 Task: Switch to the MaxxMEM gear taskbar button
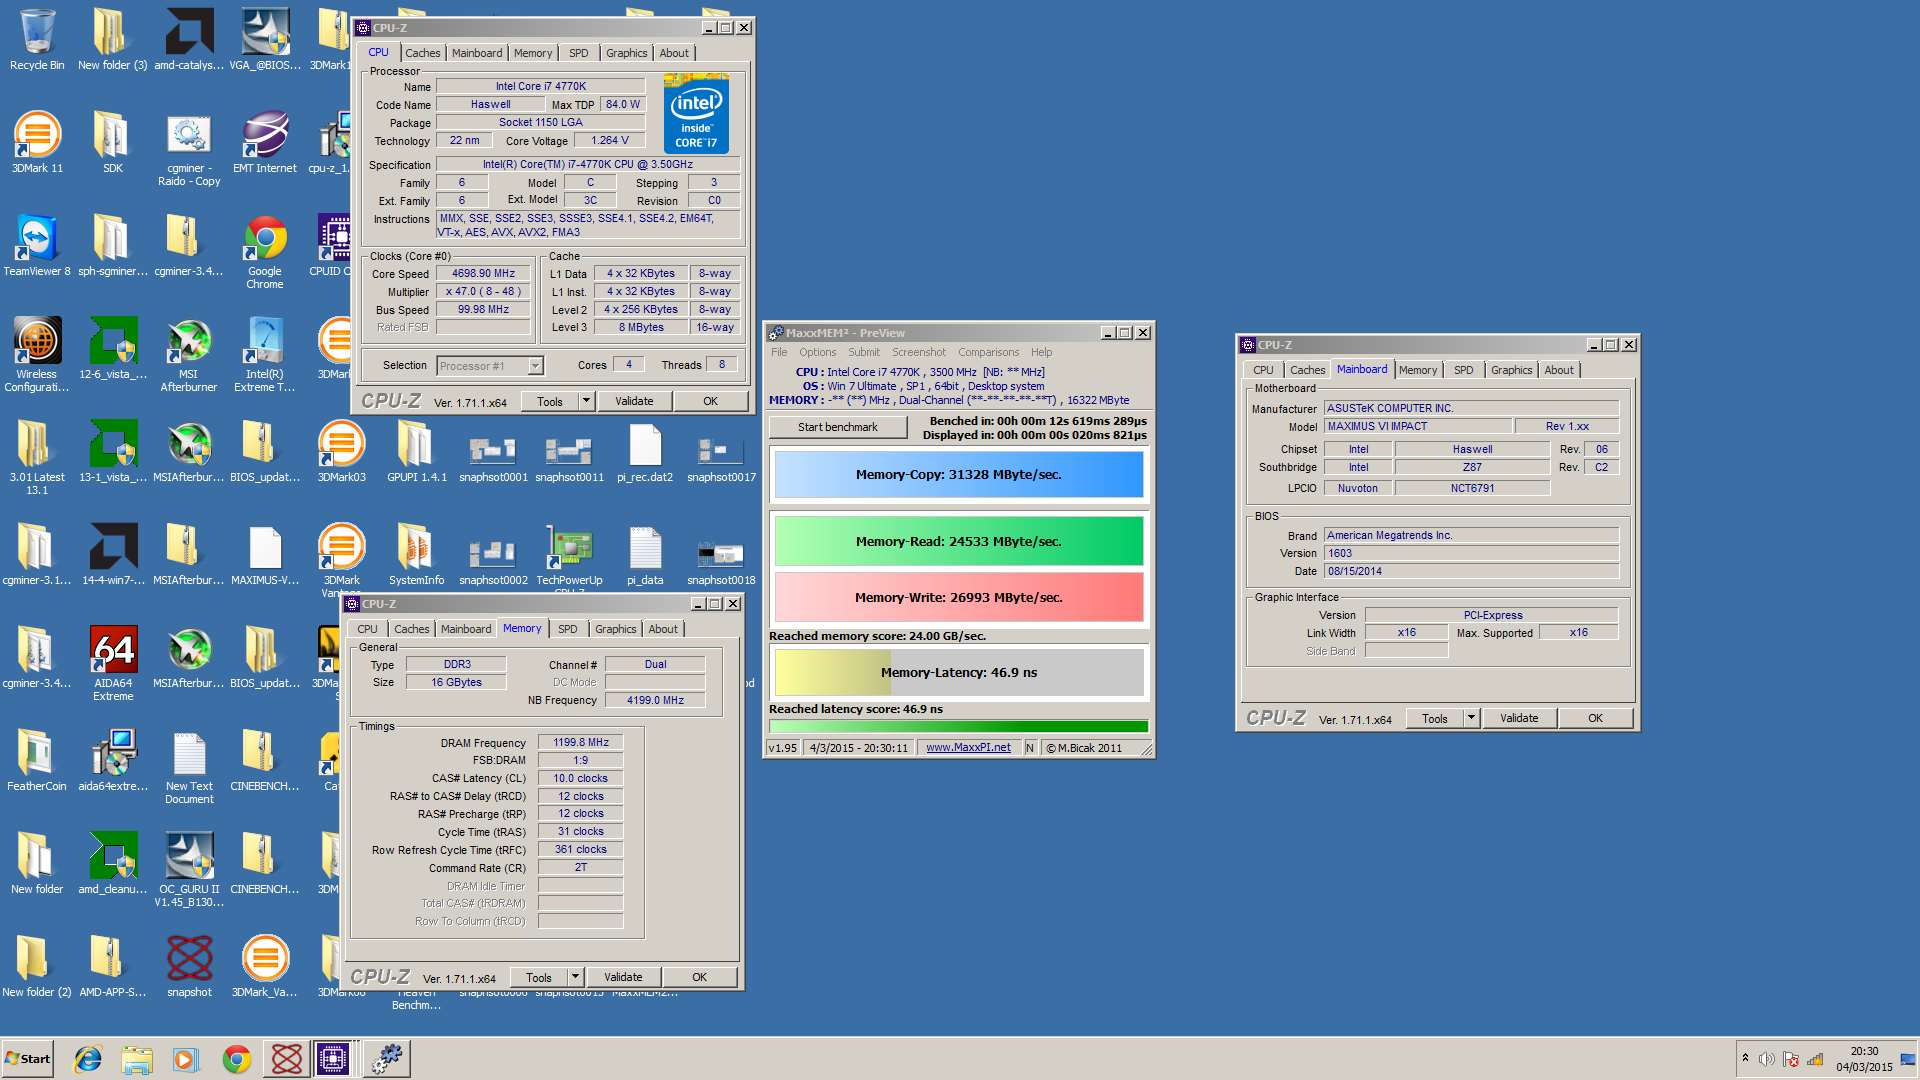tap(386, 1059)
